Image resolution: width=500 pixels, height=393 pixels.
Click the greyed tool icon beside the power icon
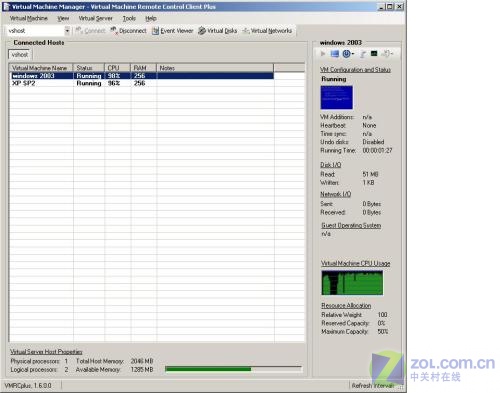(x=363, y=54)
